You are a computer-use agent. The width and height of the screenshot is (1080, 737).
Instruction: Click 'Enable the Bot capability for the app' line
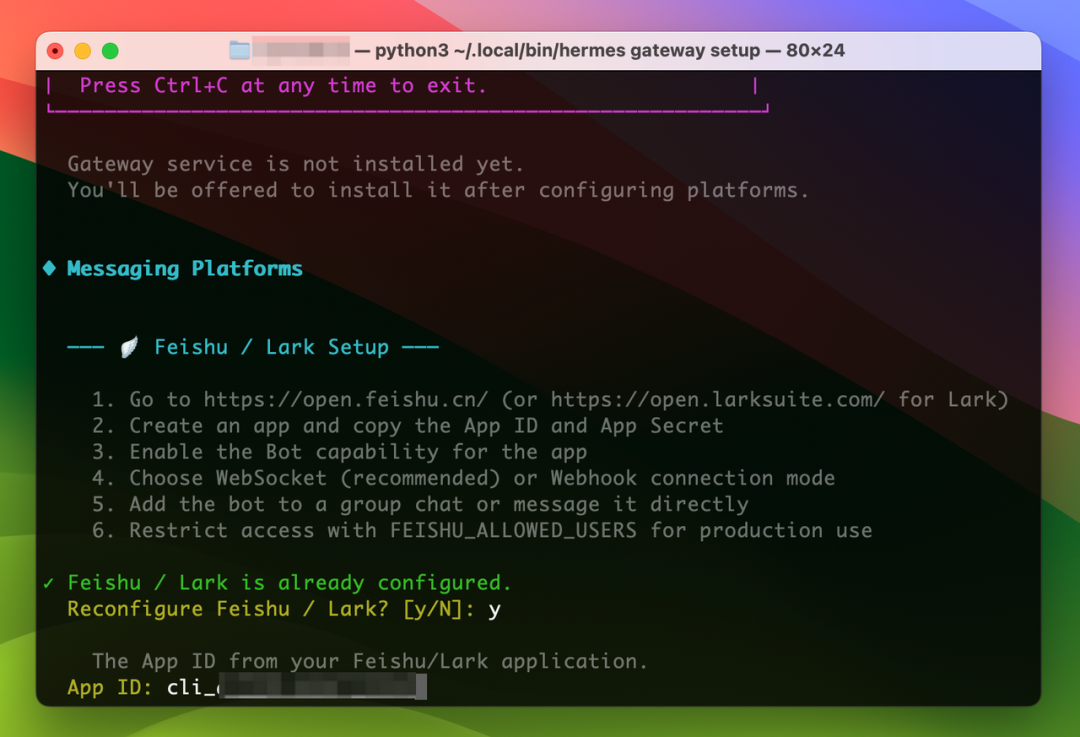(x=340, y=452)
